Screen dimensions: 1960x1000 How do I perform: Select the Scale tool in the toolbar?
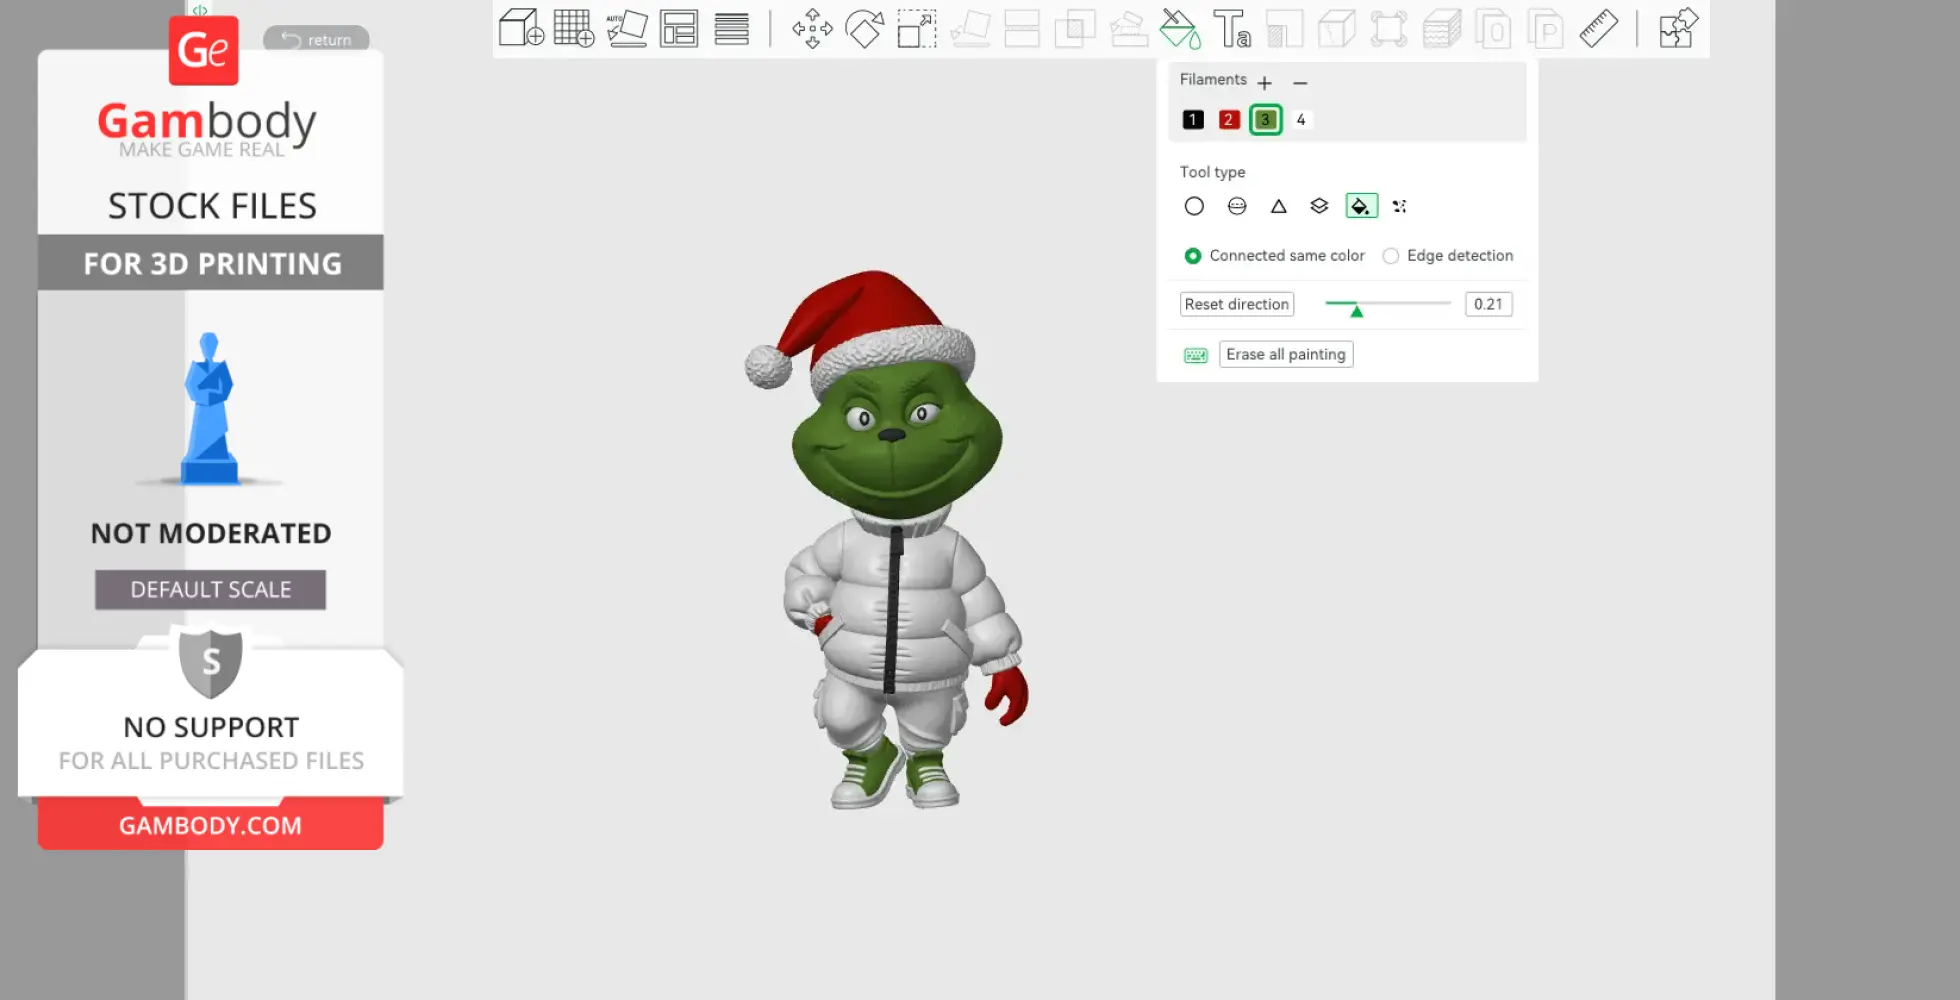click(x=916, y=29)
